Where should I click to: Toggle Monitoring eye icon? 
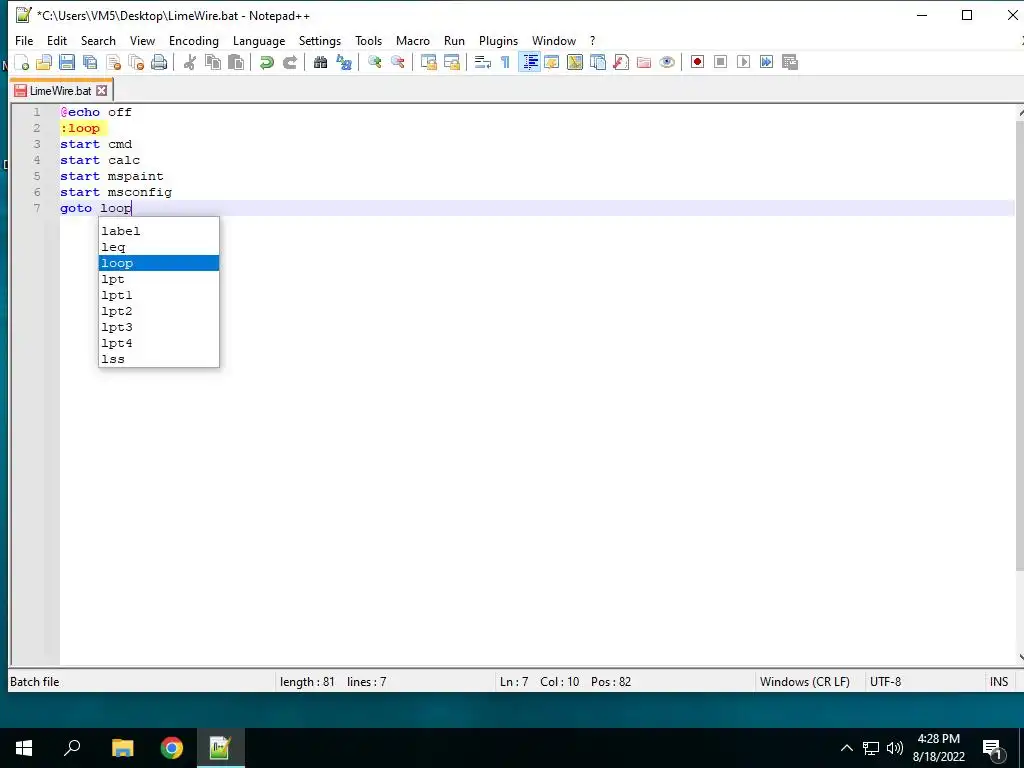[667, 63]
